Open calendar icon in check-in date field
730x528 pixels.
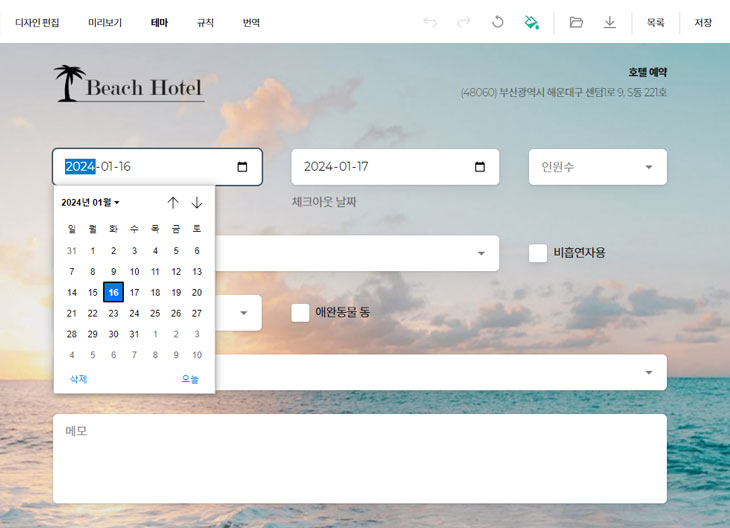242,167
